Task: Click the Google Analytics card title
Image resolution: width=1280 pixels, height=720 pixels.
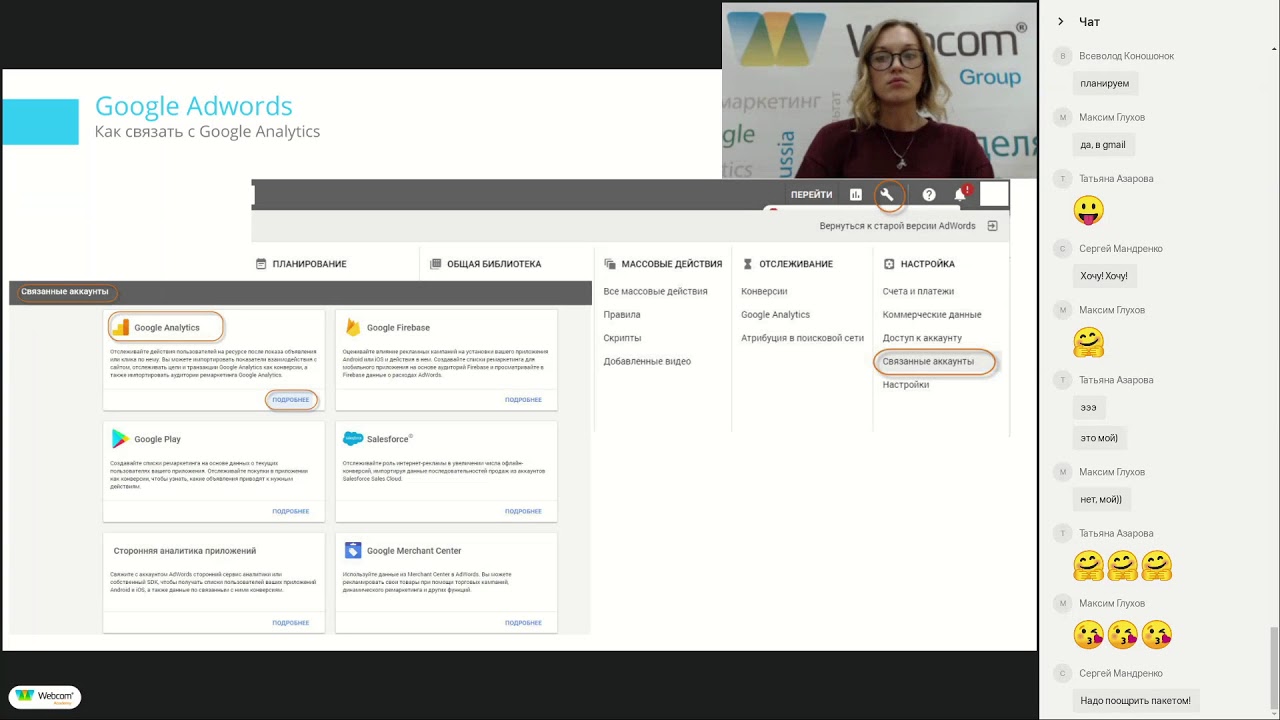Action: (x=167, y=327)
